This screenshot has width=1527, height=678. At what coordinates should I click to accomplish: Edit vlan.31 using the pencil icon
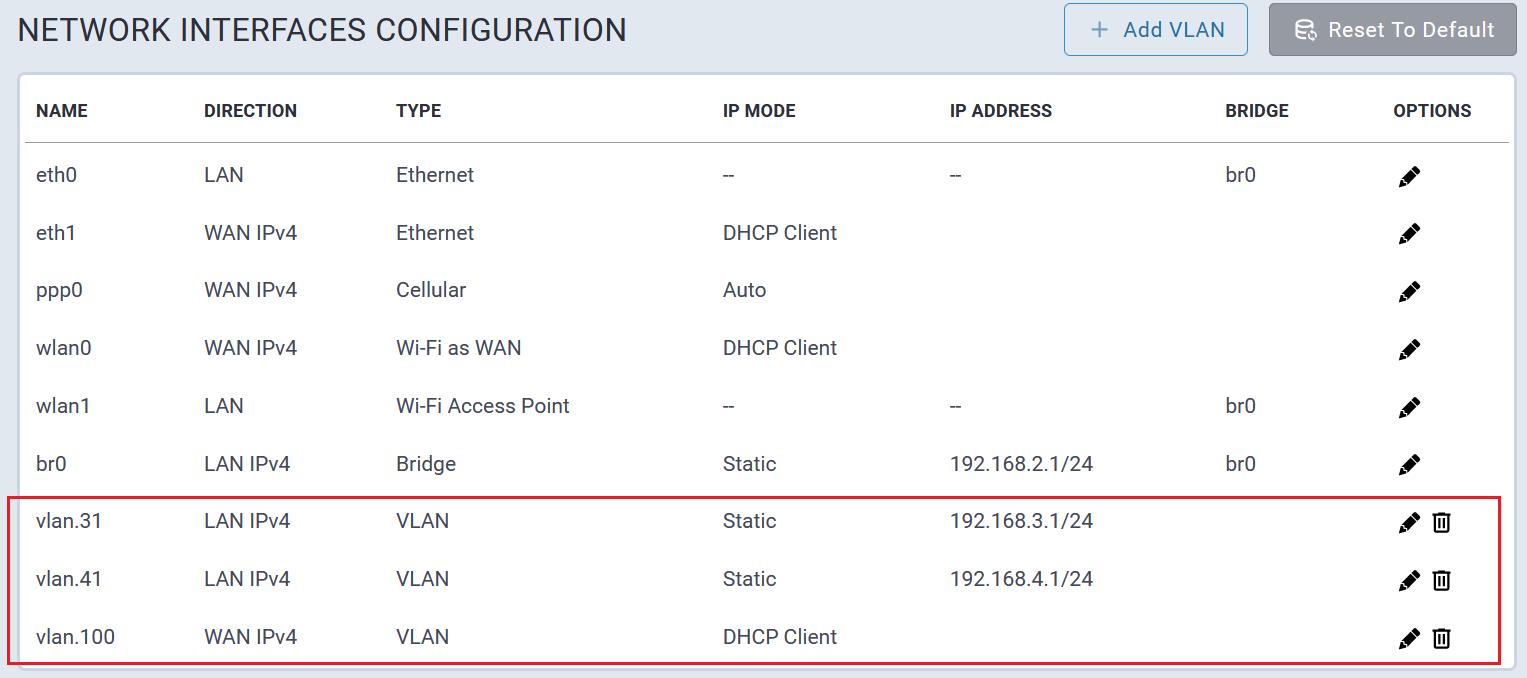(1409, 522)
